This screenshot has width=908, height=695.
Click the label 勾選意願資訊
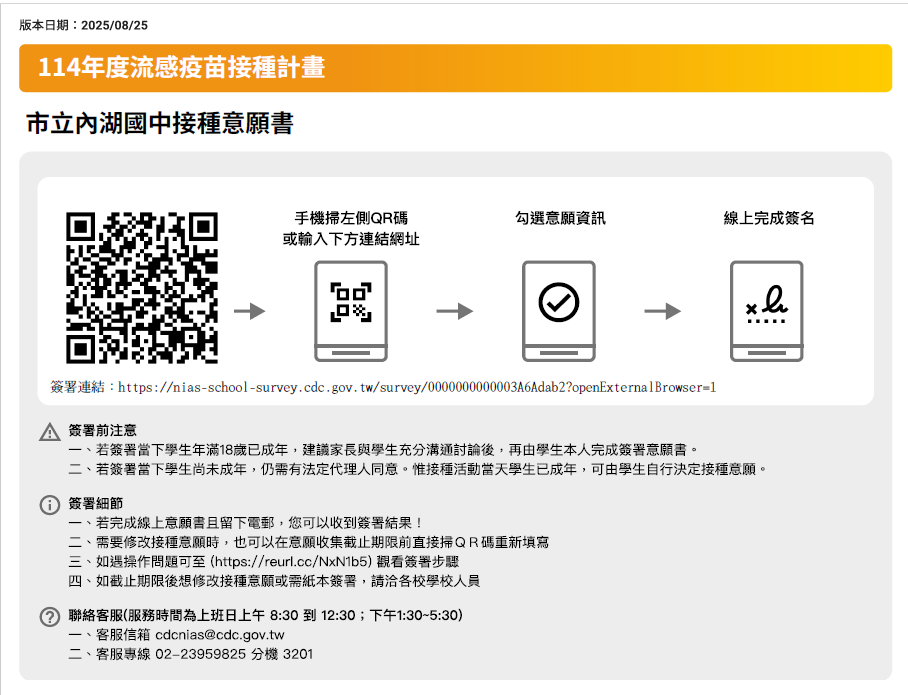pos(560,218)
